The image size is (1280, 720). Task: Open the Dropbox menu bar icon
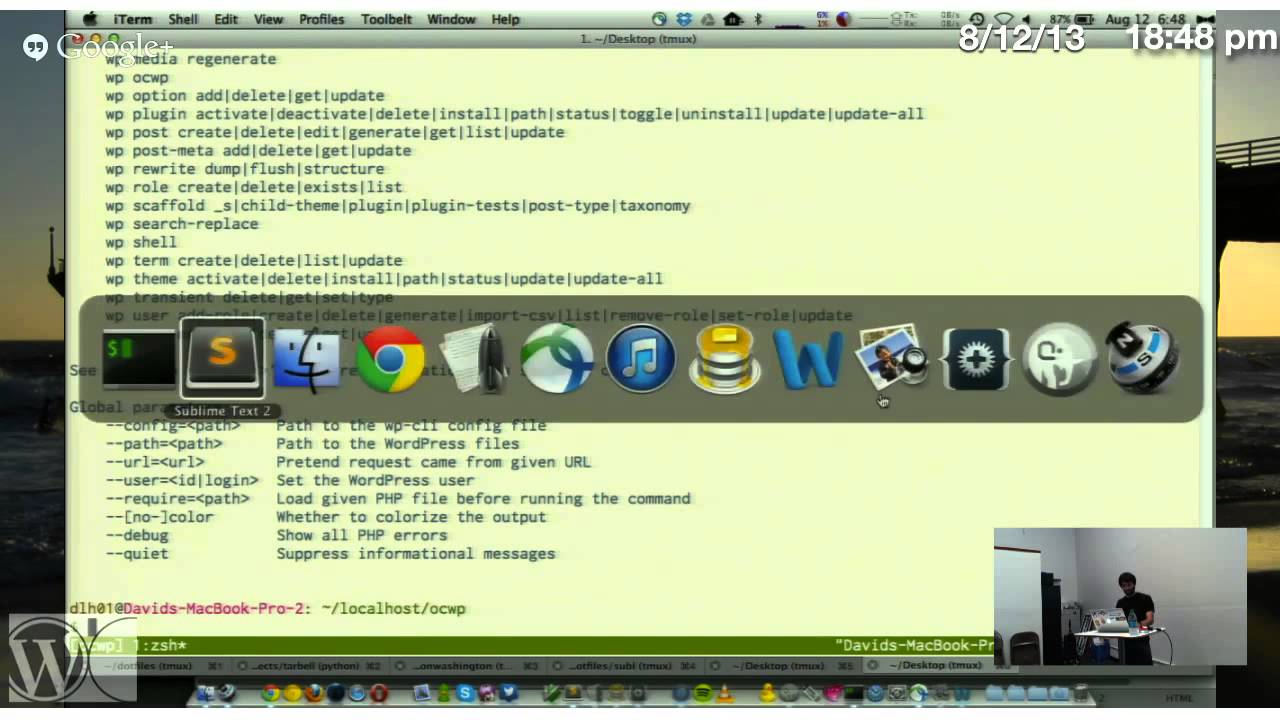tap(684, 19)
